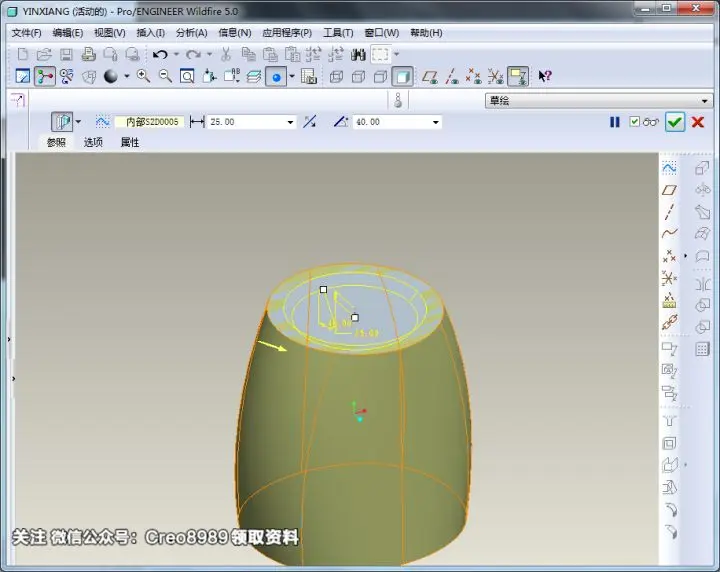Select the zoom in magnifier
The width and height of the screenshot is (720, 572).
(143, 76)
